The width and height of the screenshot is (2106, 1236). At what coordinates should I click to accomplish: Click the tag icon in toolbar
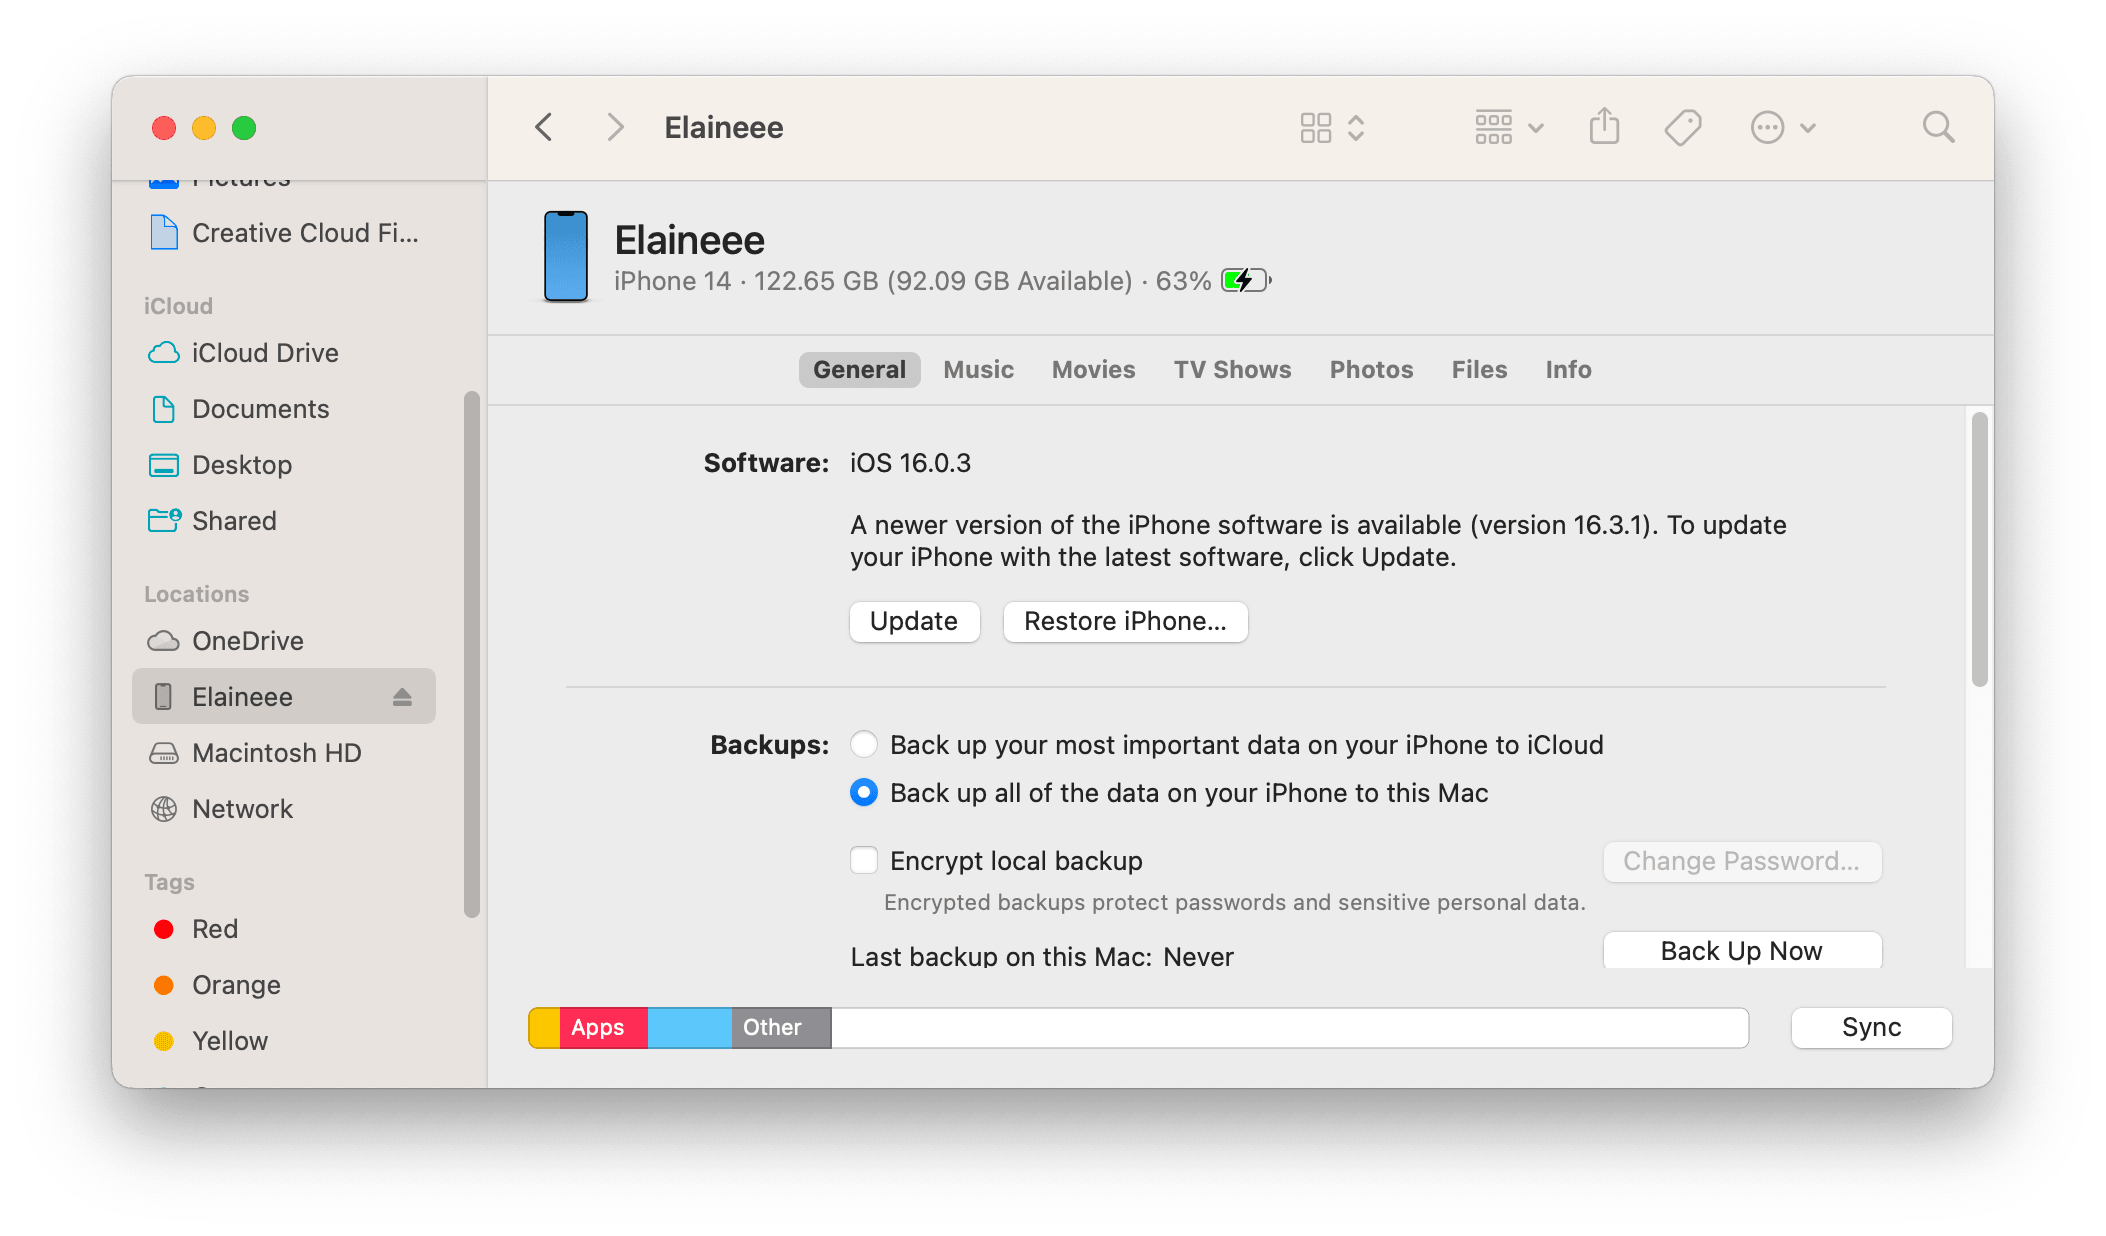pyautogui.click(x=1682, y=127)
